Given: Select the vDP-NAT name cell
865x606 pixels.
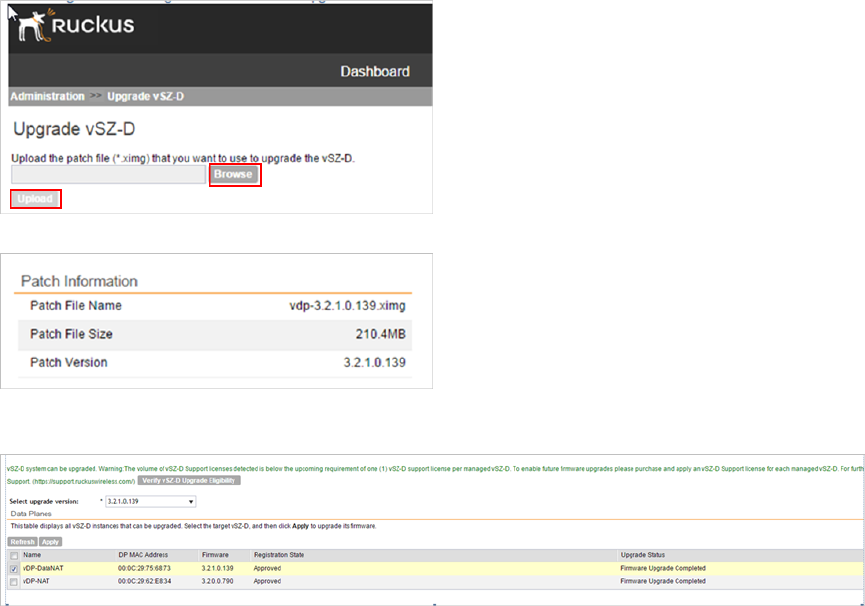Looking at the screenshot, I should pos(36,581).
